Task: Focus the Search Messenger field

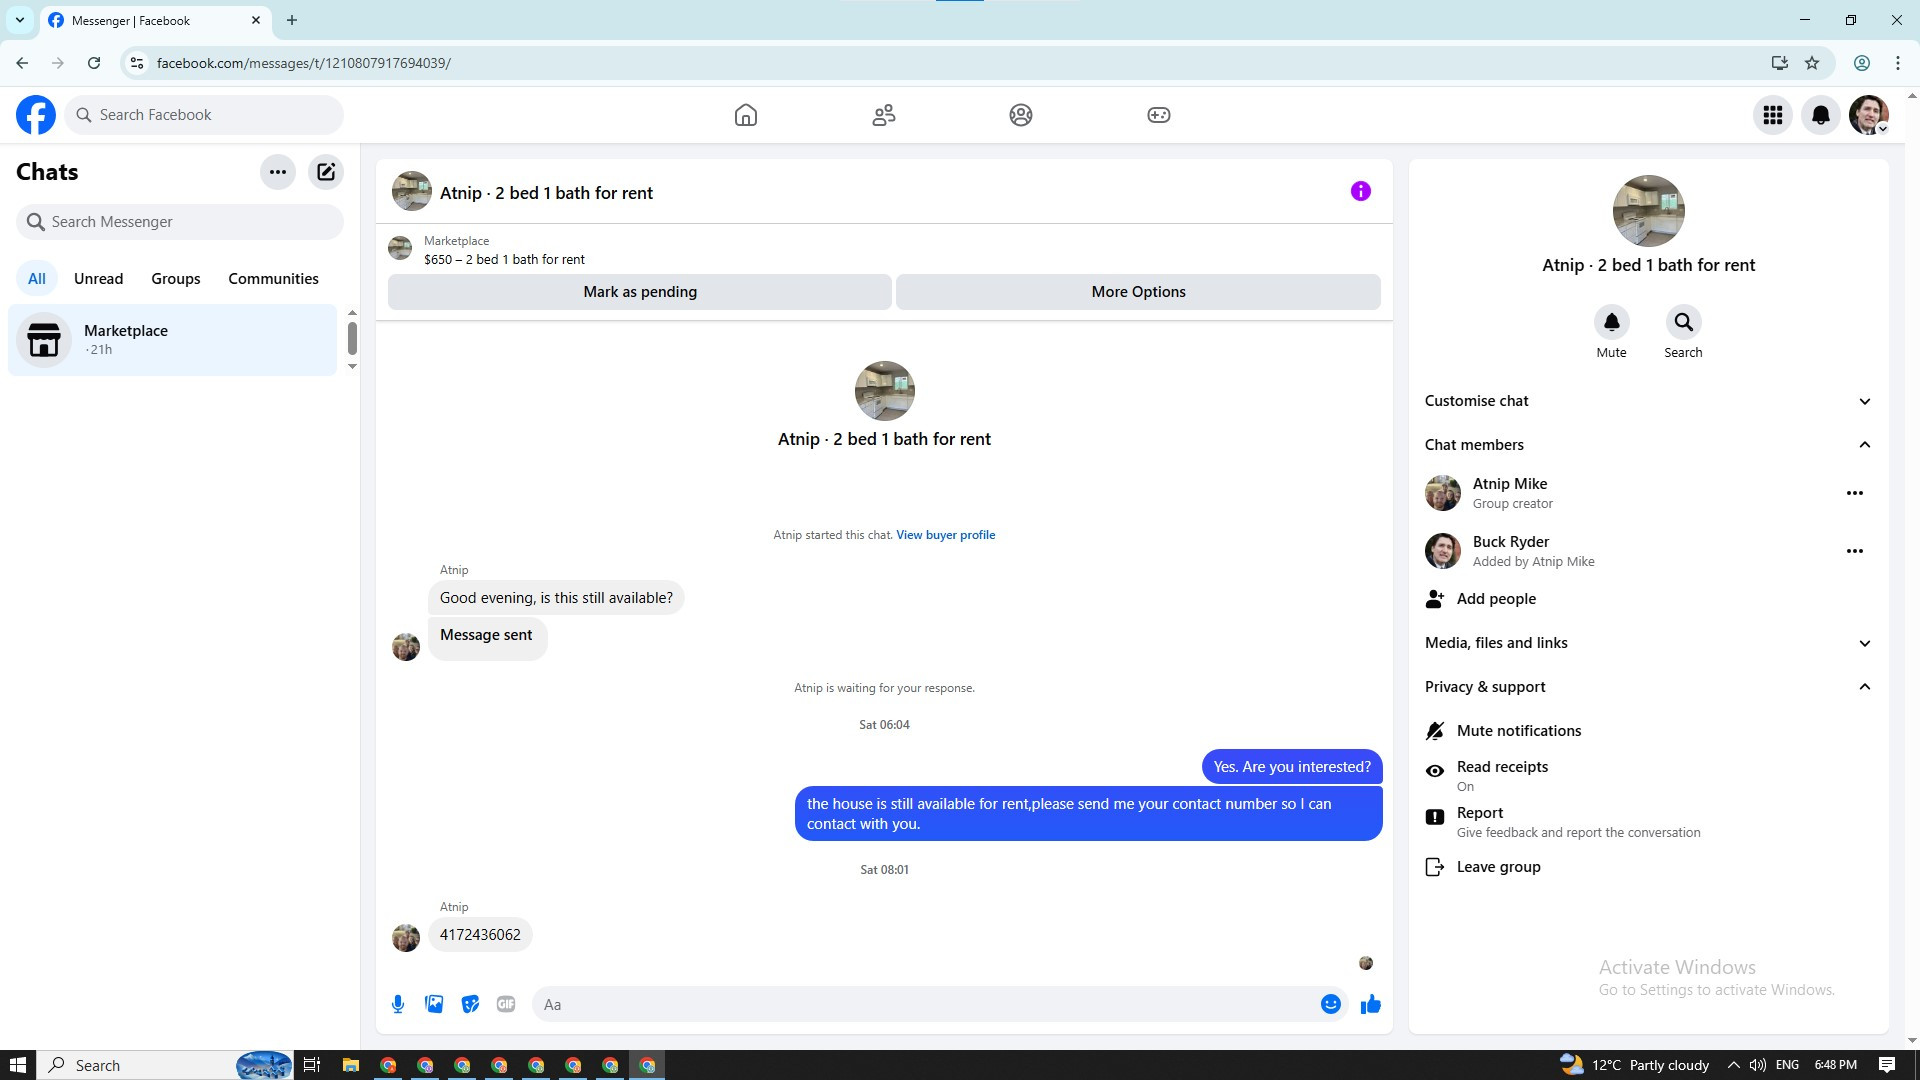Action: pyautogui.click(x=180, y=222)
